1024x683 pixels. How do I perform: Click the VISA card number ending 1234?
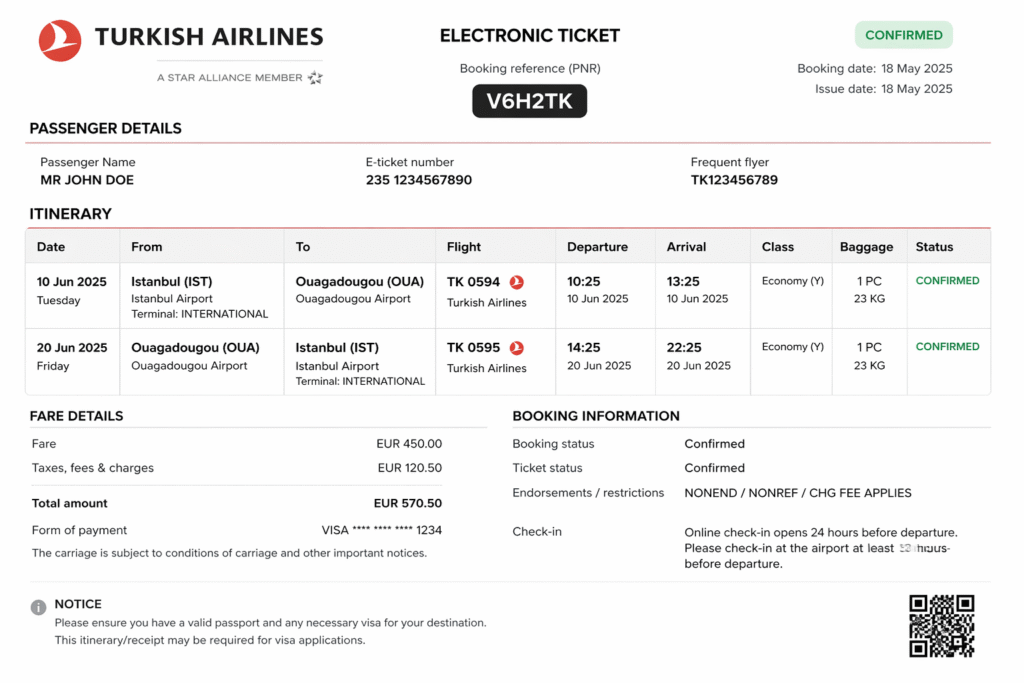tap(381, 530)
